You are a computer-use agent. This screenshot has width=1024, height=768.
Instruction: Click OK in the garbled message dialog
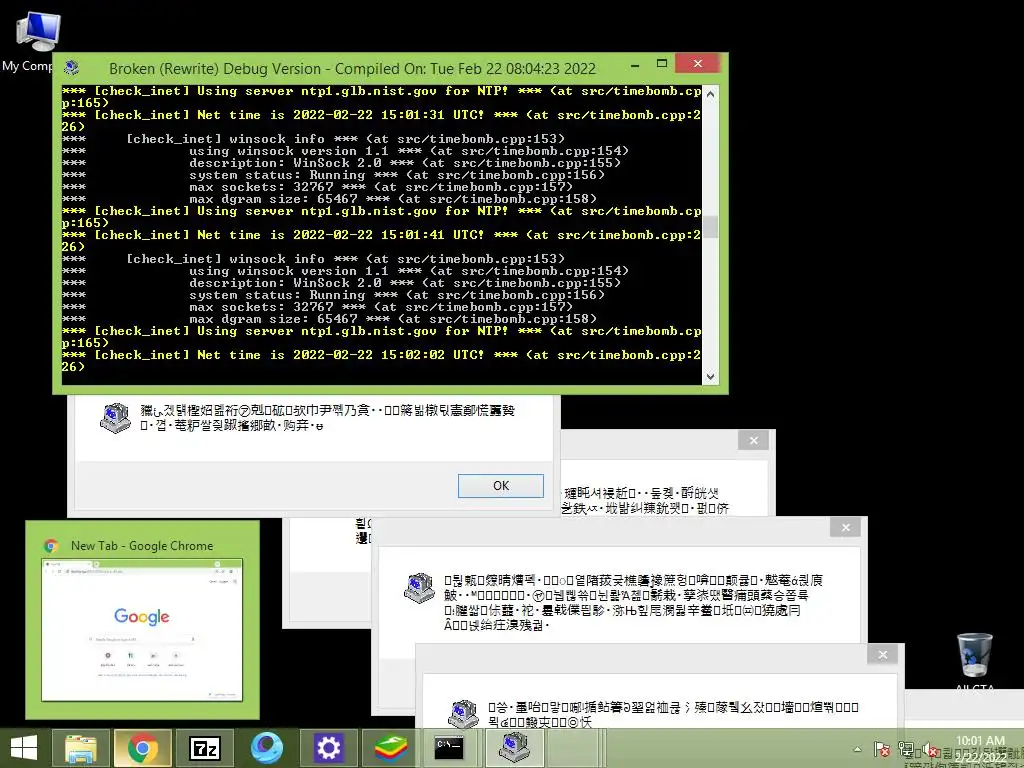pos(501,486)
